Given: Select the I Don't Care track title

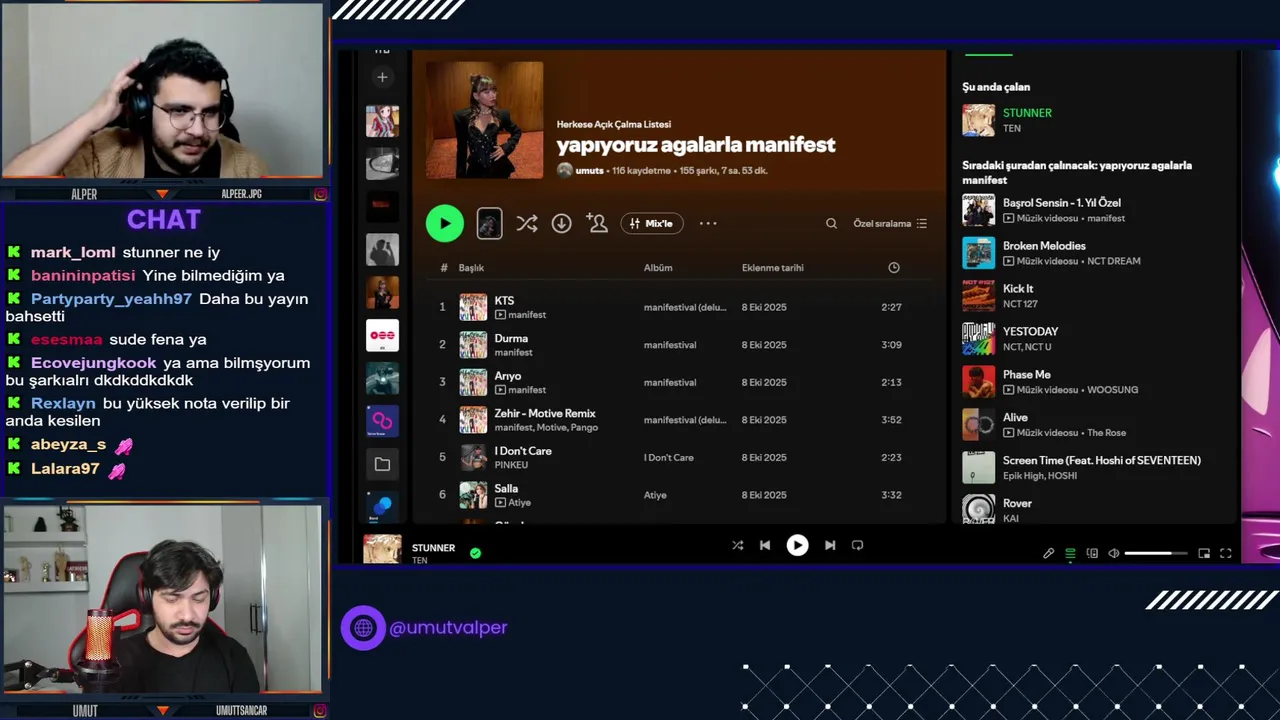Looking at the screenshot, I should pyautogui.click(x=523, y=451).
